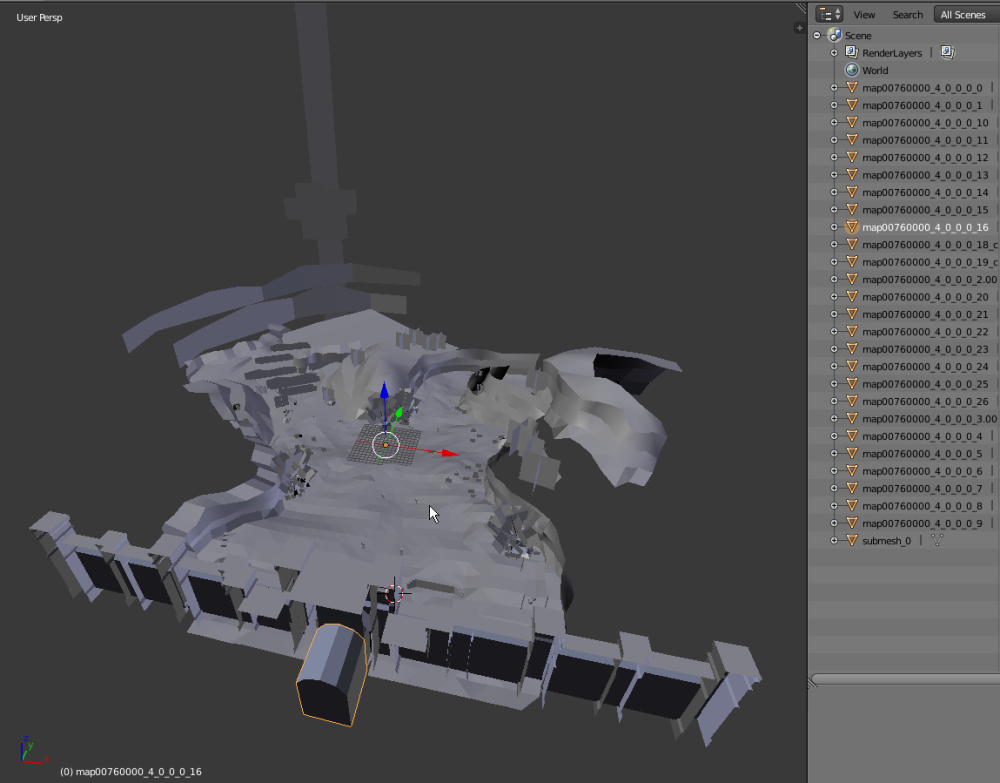Expand map00760000_4_0_0_0_21 node
The image size is (1000, 783).
[x=834, y=314]
